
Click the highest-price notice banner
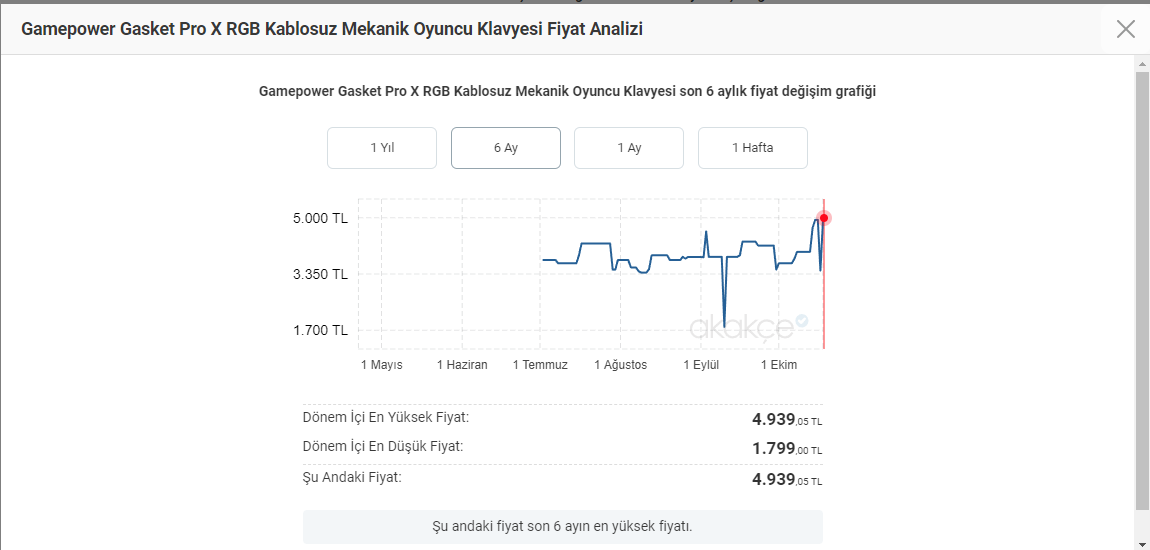562,526
